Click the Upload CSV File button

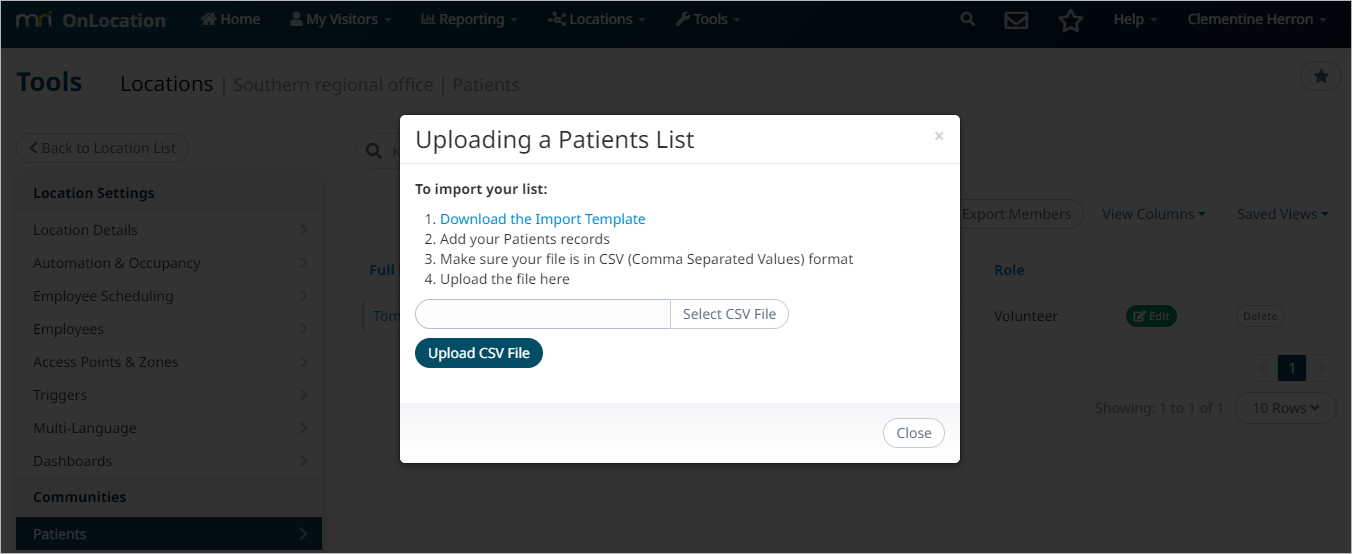479,353
